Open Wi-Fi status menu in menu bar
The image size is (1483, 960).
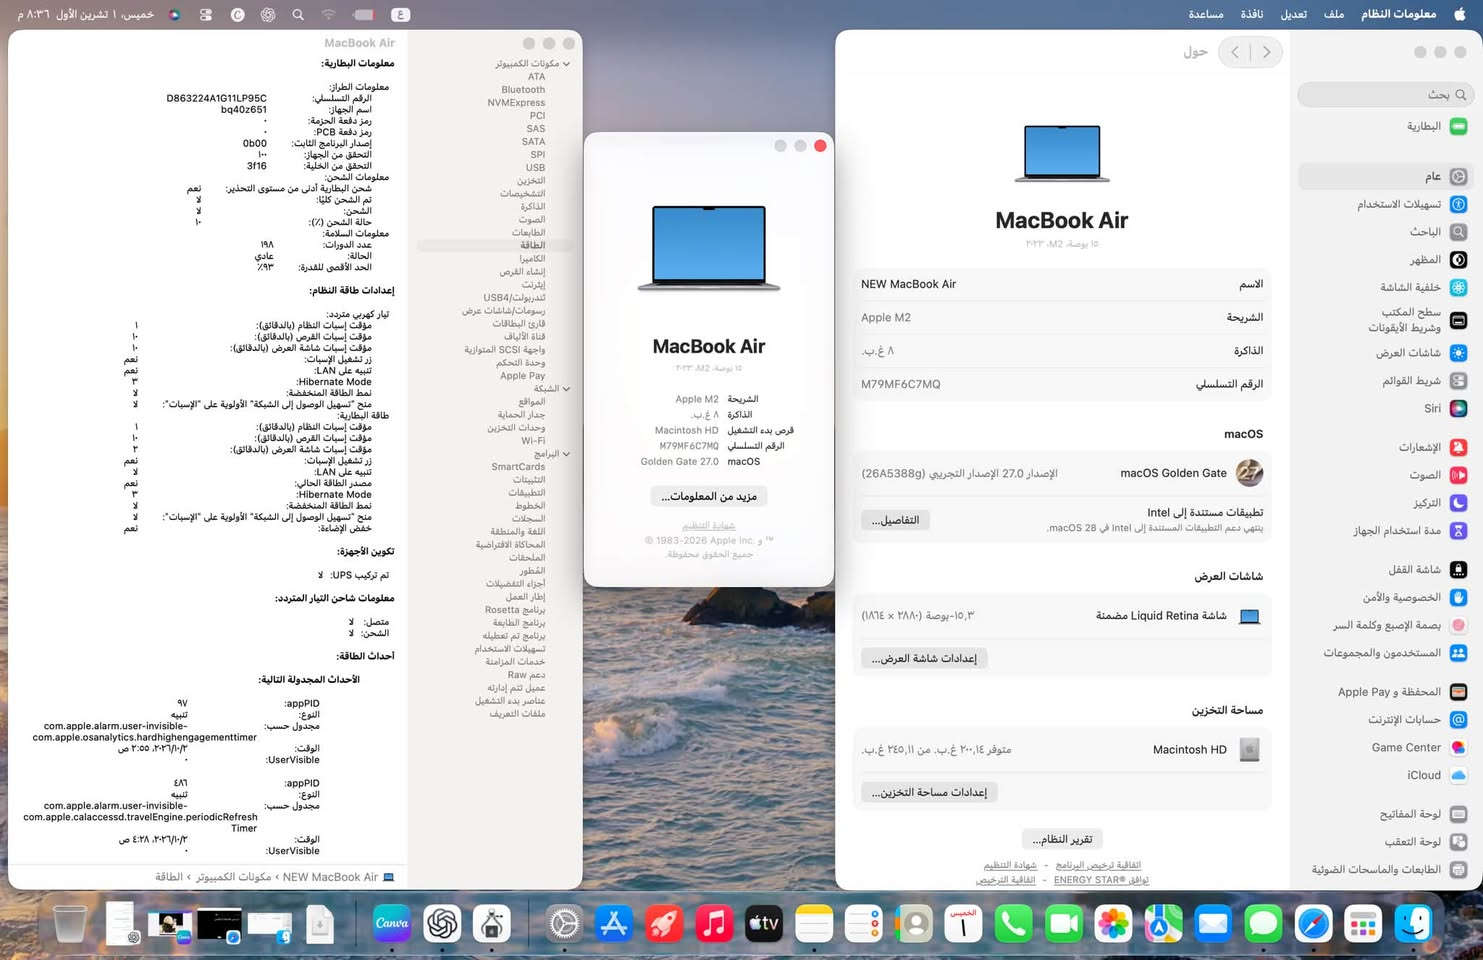328,15
